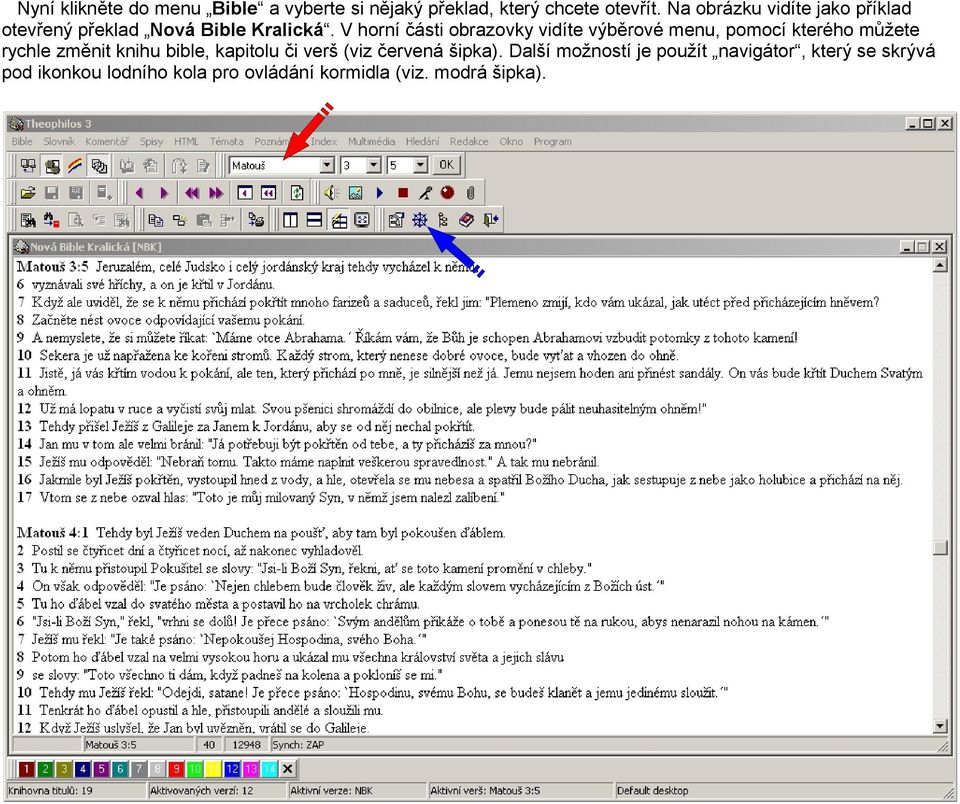Click the purple single left arrow

coord(140,193)
